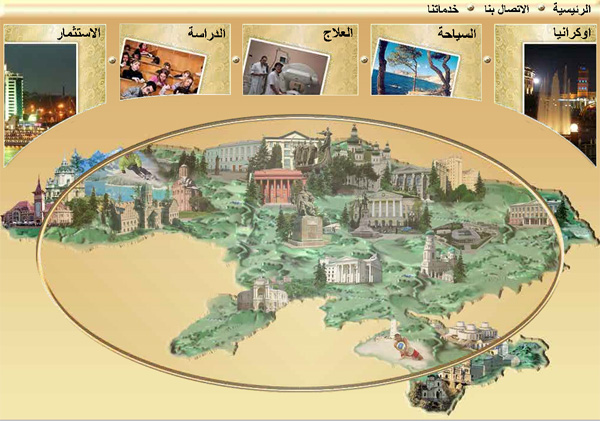
Task: Open the seaside pine trees tourism photo
Action: click(415, 67)
